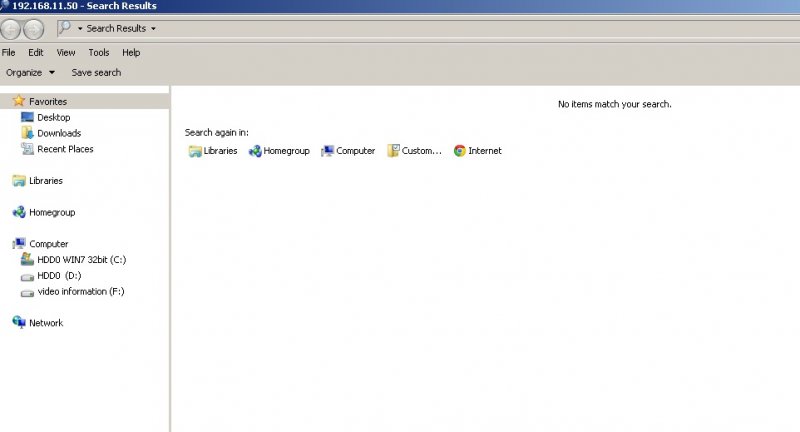
Task: Click the Desktop icon in Favorites
Action: (x=27, y=117)
